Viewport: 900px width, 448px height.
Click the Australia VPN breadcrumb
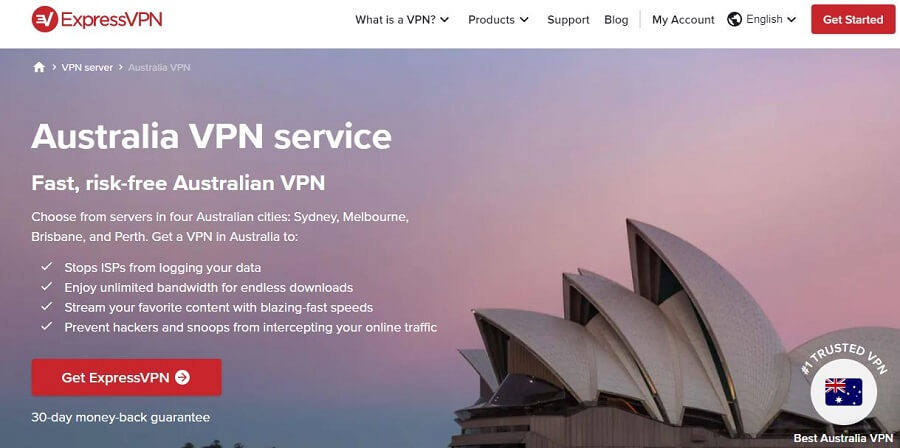click(159, 67)
